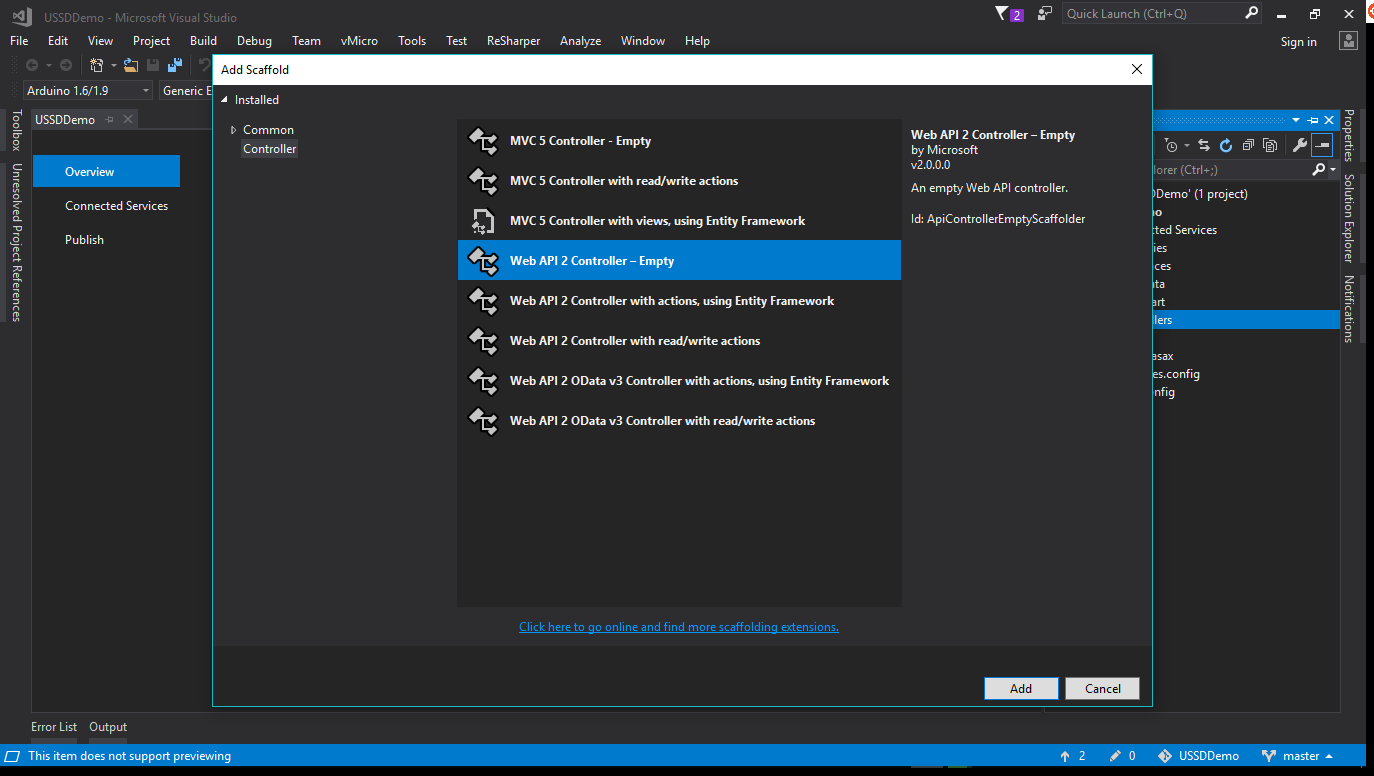
Task: Click the Cancel button in Add Scaffold
Action: (1103, 688)
